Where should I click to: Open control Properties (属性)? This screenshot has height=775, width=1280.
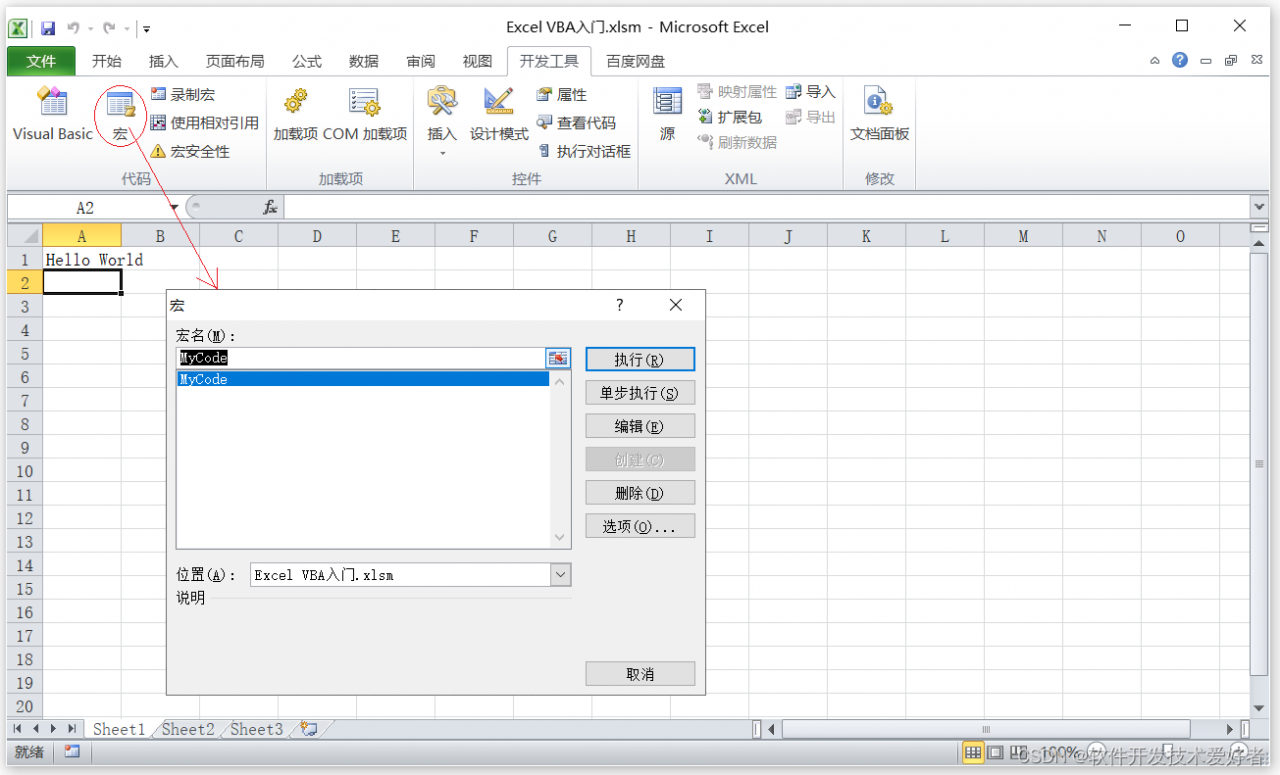(x=561, y=94)
